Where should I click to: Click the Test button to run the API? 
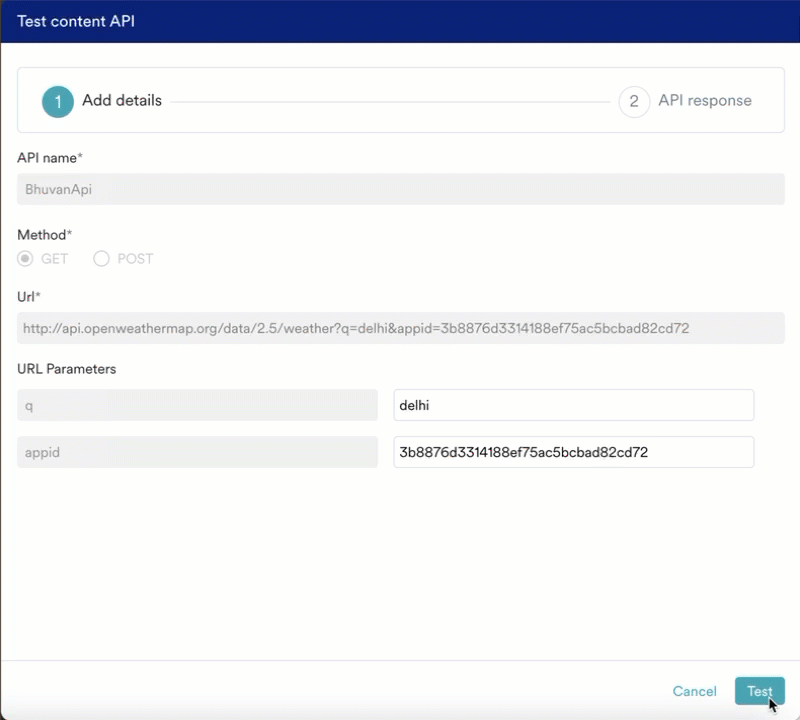(759, 691)
